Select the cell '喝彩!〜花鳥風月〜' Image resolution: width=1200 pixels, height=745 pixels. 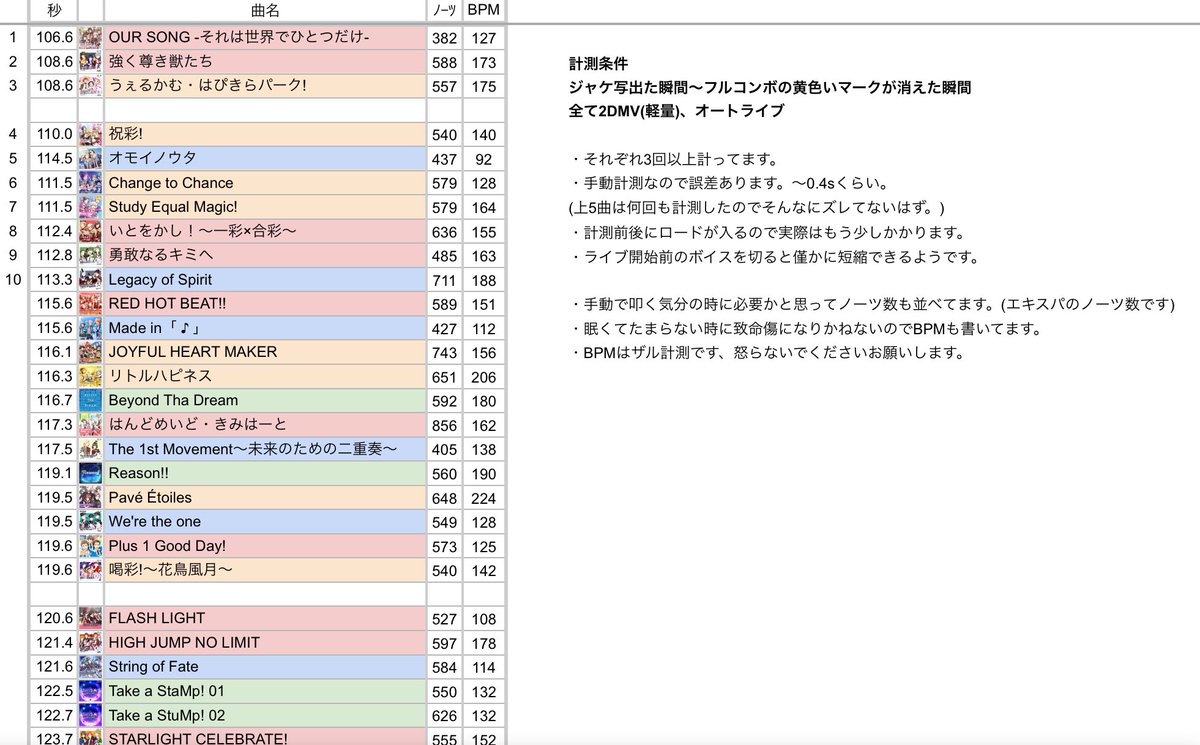point(265,570)
